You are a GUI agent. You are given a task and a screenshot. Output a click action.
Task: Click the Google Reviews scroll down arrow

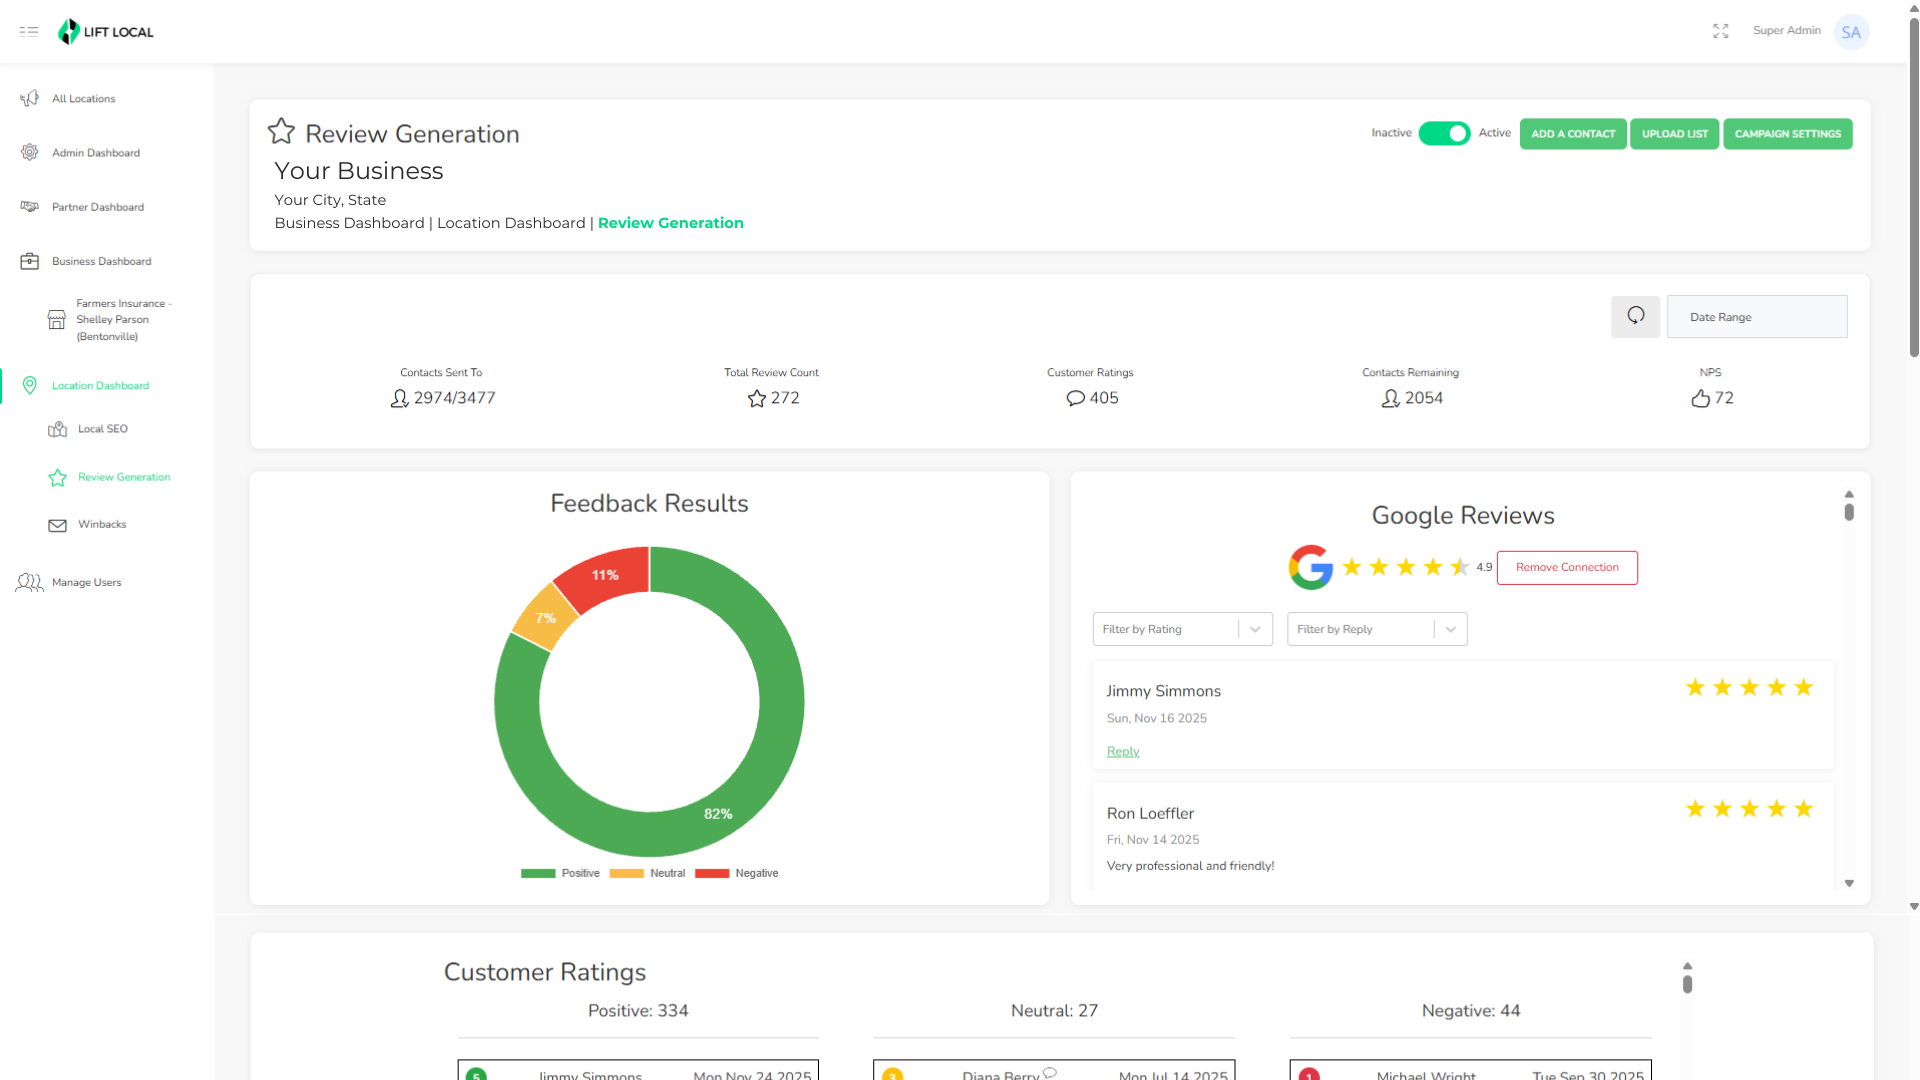[x=1849, y=883]
